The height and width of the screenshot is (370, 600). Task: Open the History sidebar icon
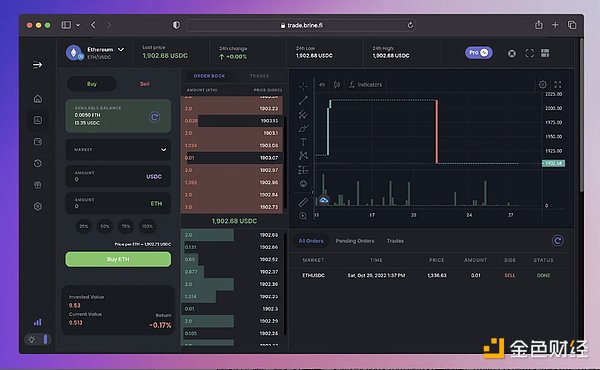pos(38,163)
